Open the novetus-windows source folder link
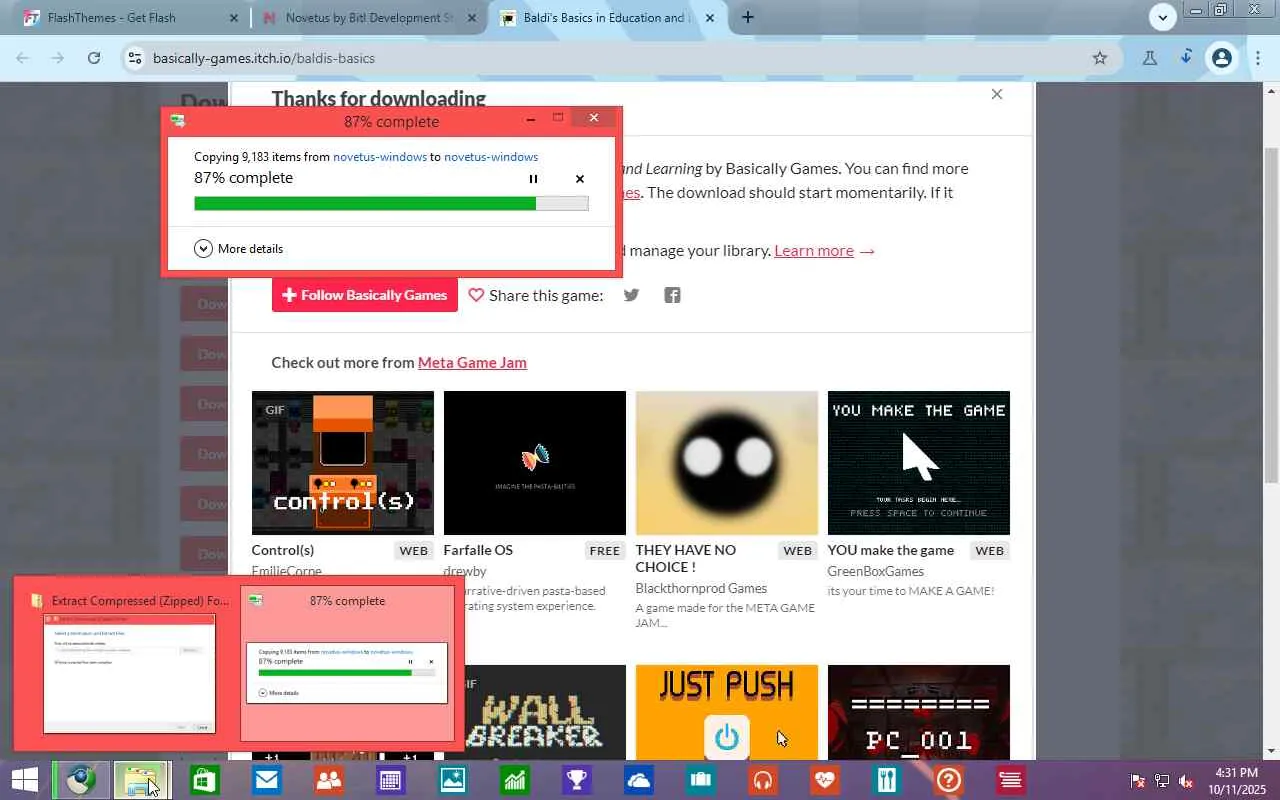 pyautogui.click(x=380, y=157)
